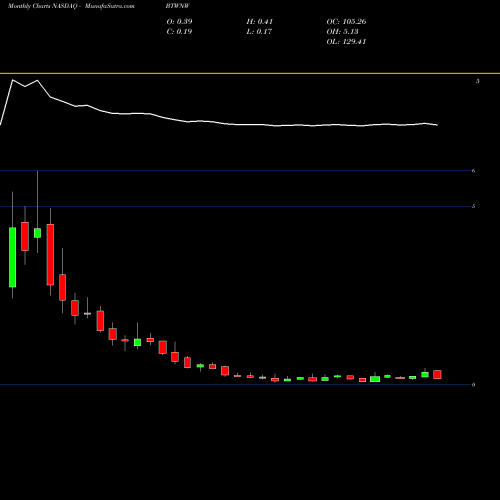Select the open value O: 0.39
Image resolution: width=500 pixels, height=500 pixels.
click(x=179, y=21)
